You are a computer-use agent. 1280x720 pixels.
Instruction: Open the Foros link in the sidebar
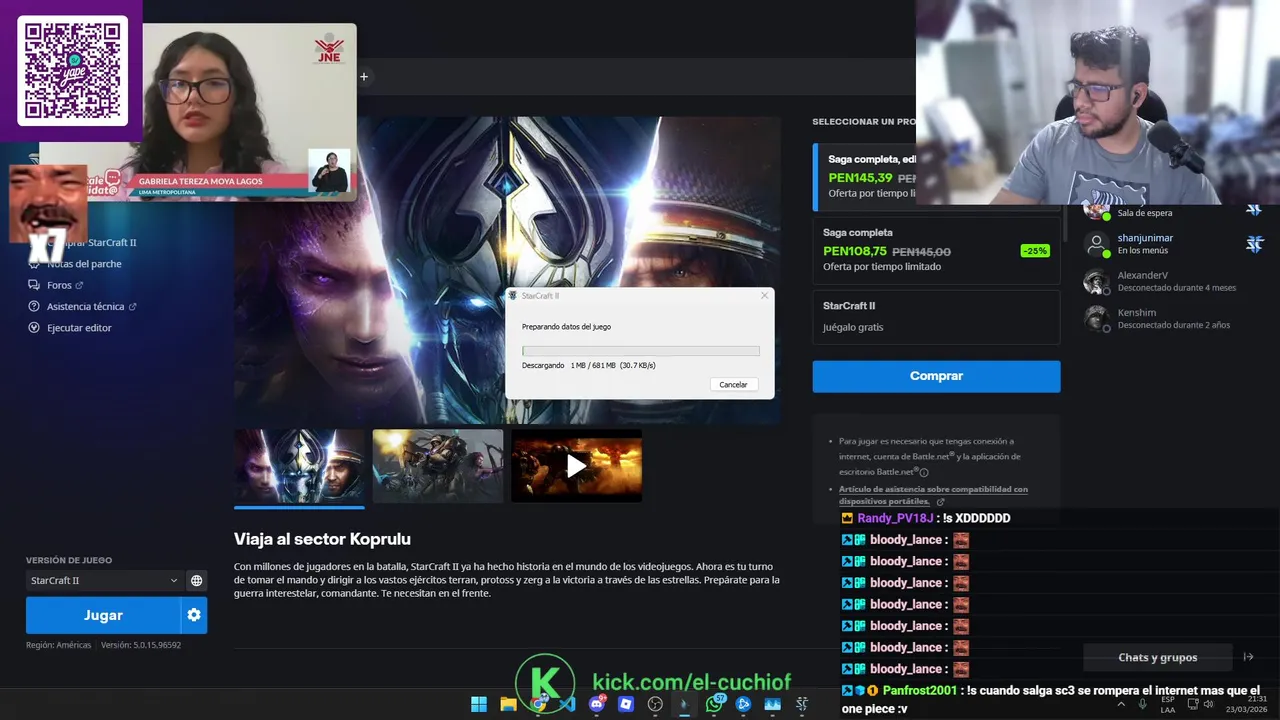(x=59, y=285)
